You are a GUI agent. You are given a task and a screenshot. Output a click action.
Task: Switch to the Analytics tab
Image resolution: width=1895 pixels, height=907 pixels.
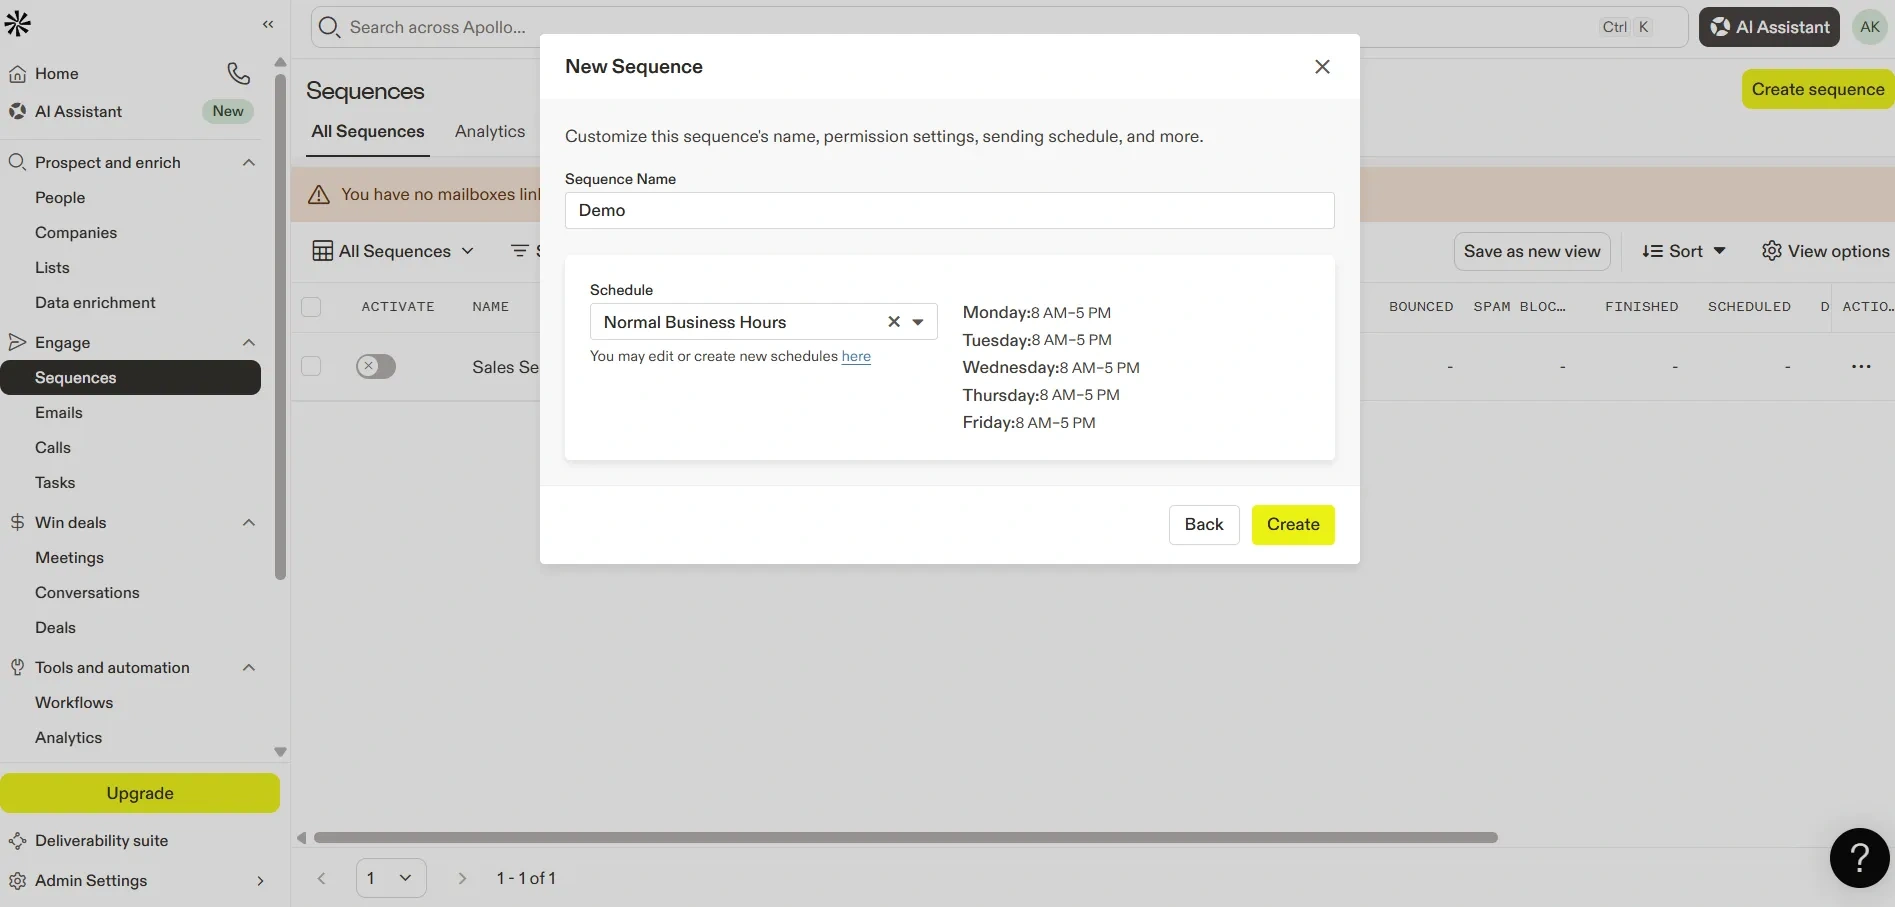(489, 132)
